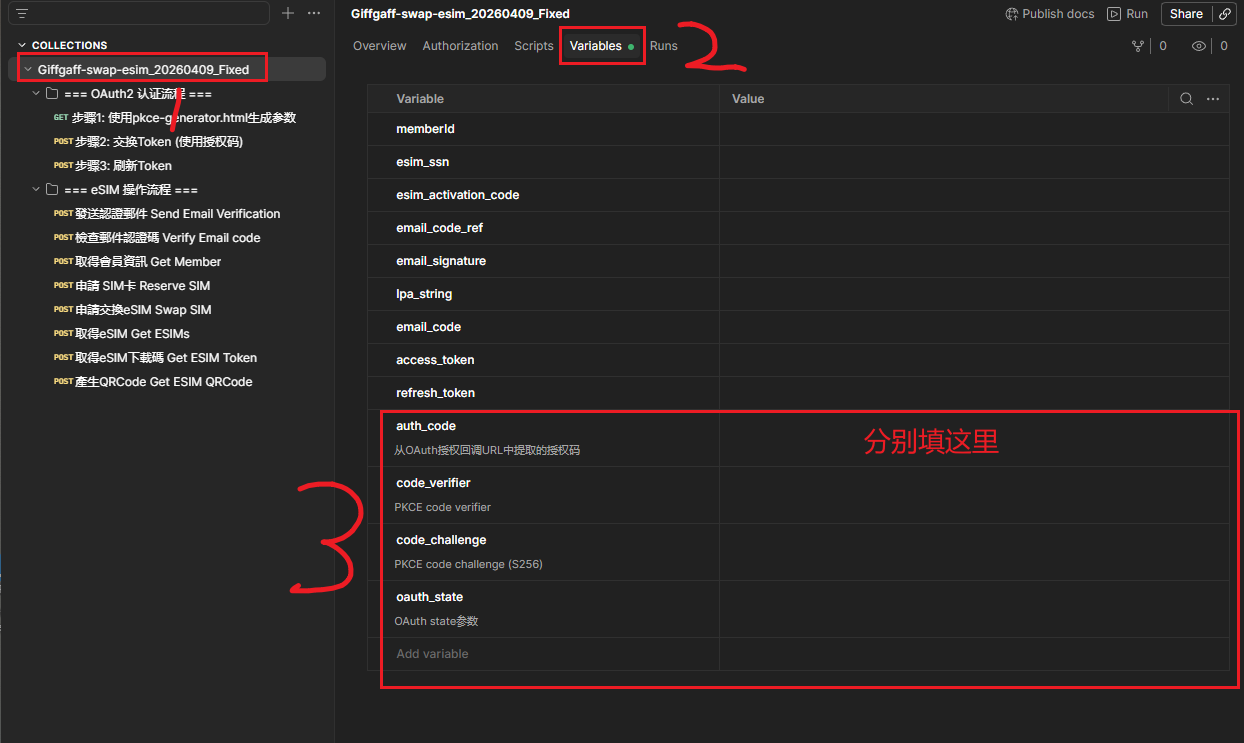The image size is (1244, 743).
Task: Click the fork count icon
Action: pos(1137,46)
